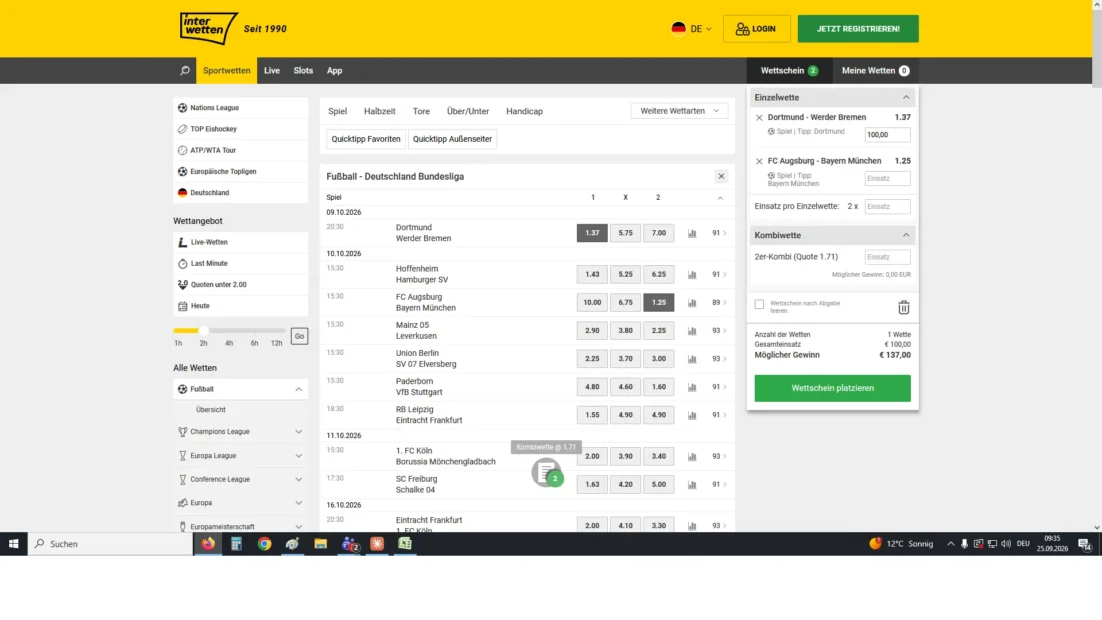
Task: Close the Deutschland Bundesliga panel
Action: tap(721, 176)
